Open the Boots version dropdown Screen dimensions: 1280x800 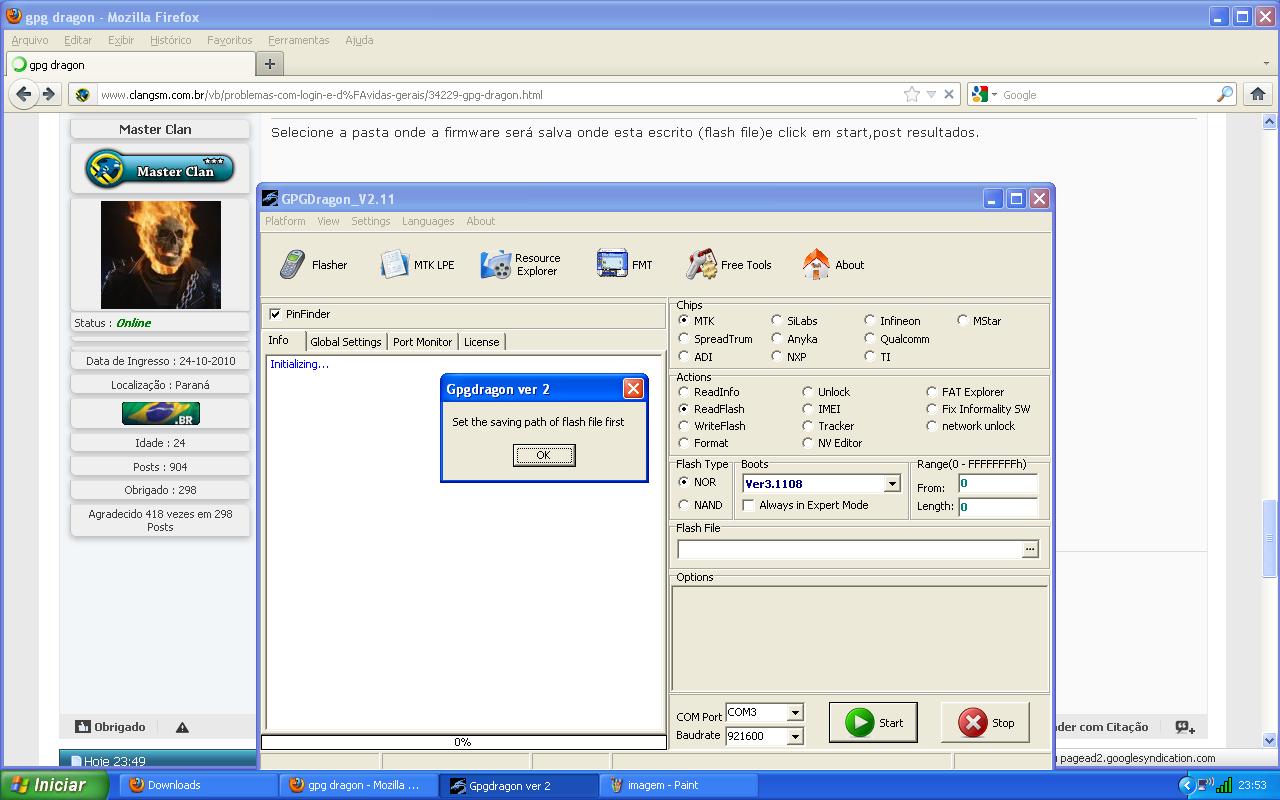[x=892, y=484]
